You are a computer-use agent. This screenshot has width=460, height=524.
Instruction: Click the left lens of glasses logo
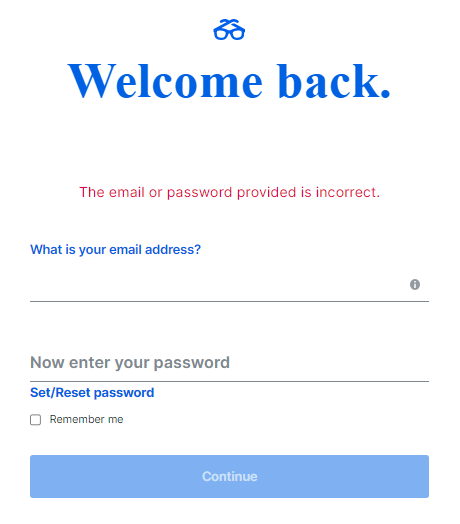(x=221, y=33)
